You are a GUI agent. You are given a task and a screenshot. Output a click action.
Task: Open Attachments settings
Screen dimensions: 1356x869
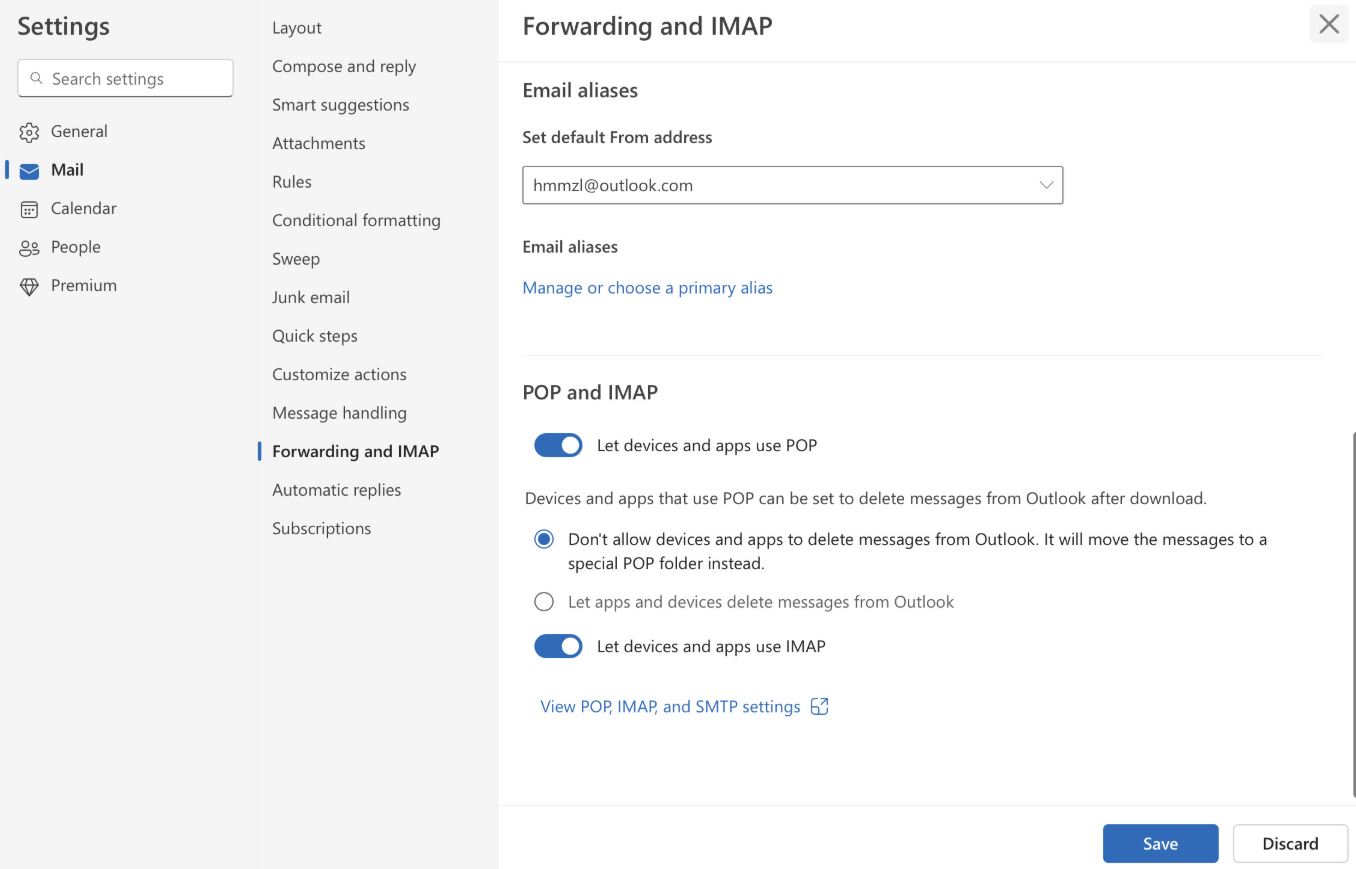tap(319, 143)
